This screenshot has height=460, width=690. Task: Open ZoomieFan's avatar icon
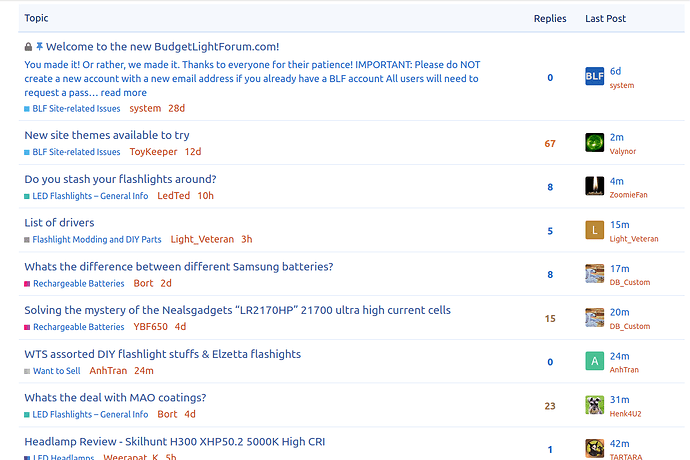tap(595, 186)
